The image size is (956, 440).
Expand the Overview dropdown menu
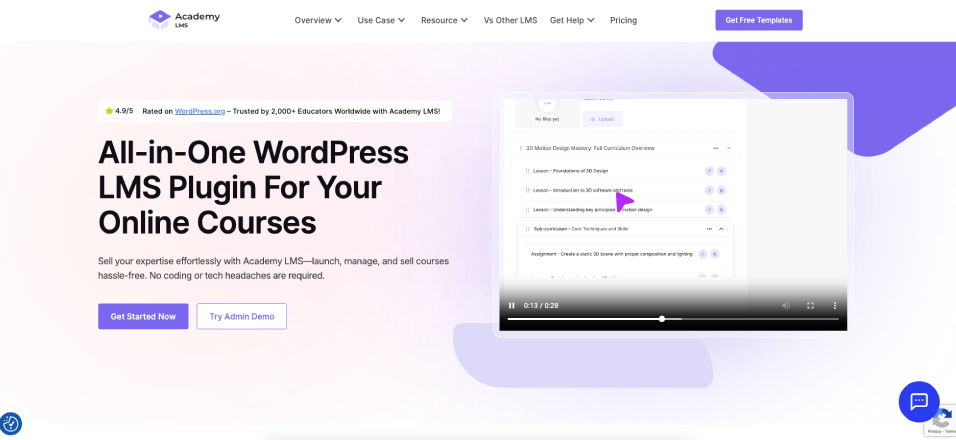[318, 20]
